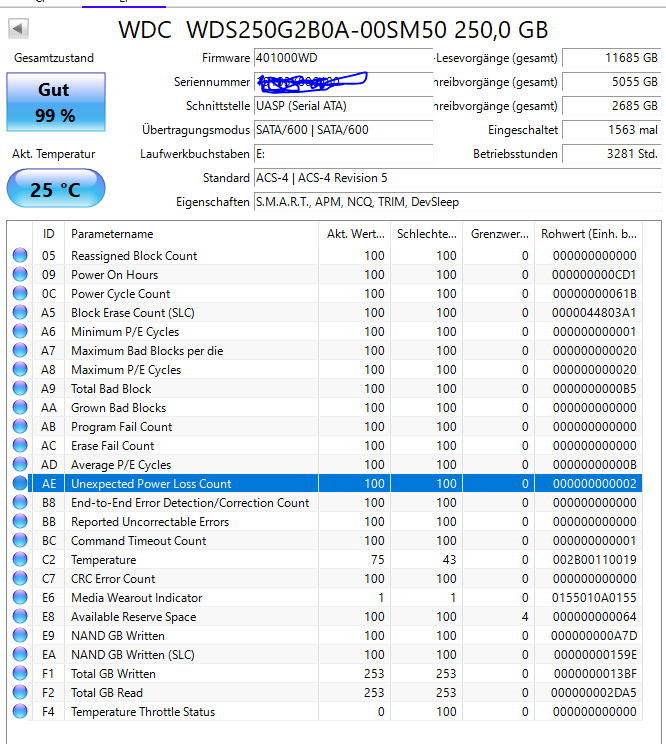Select the Eingeschaltet value 1563 mal
Viewport: 666px width, 744px height.
tap(611, 130)
